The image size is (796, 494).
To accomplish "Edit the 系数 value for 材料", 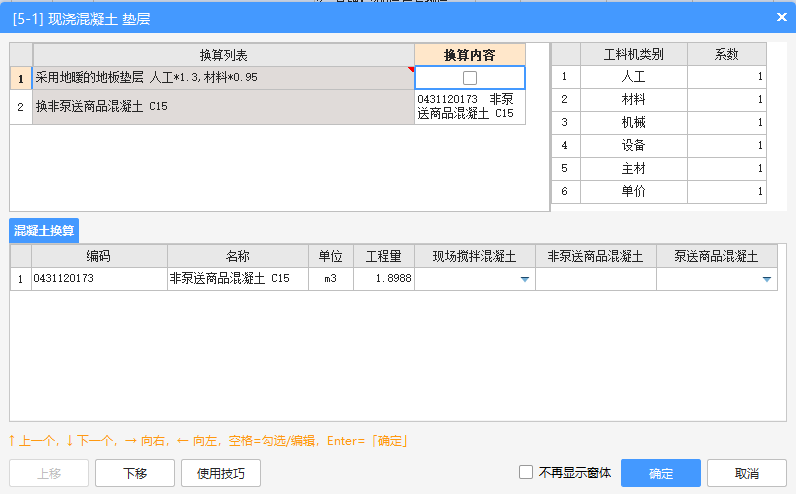I will pyautogui.click(x=727, y=100).
